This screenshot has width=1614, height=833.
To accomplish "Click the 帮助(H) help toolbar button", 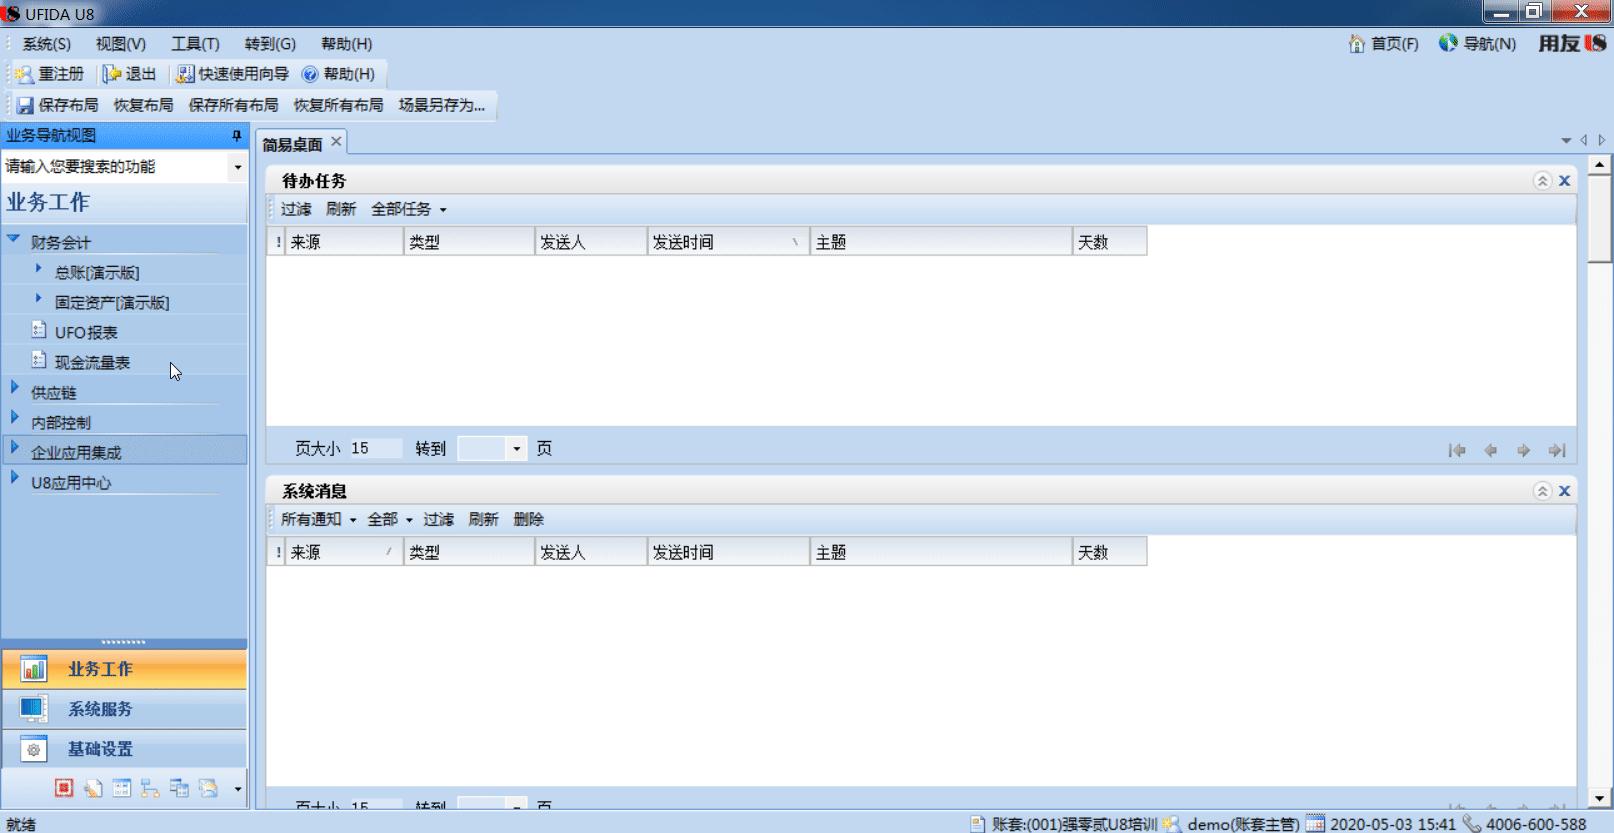I will click(x=339, y=74).
